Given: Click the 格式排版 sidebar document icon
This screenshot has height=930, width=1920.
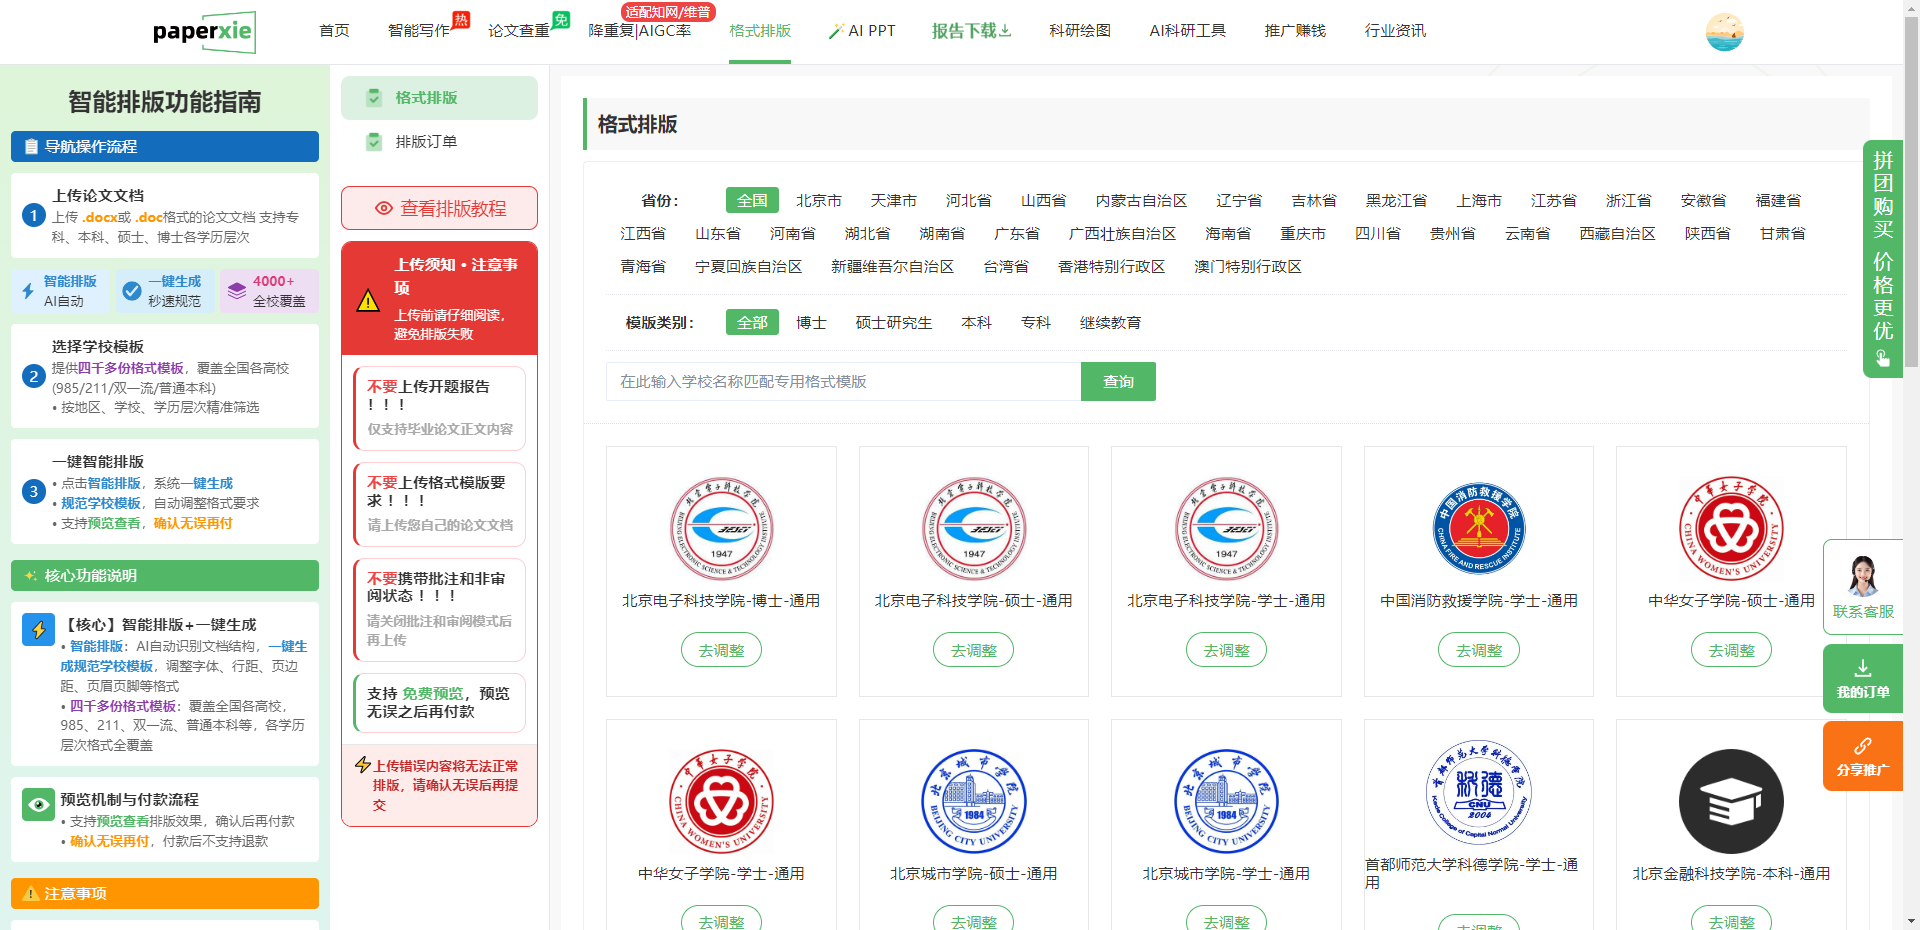Looking at the screenshot, I should (x=374, y=98).
